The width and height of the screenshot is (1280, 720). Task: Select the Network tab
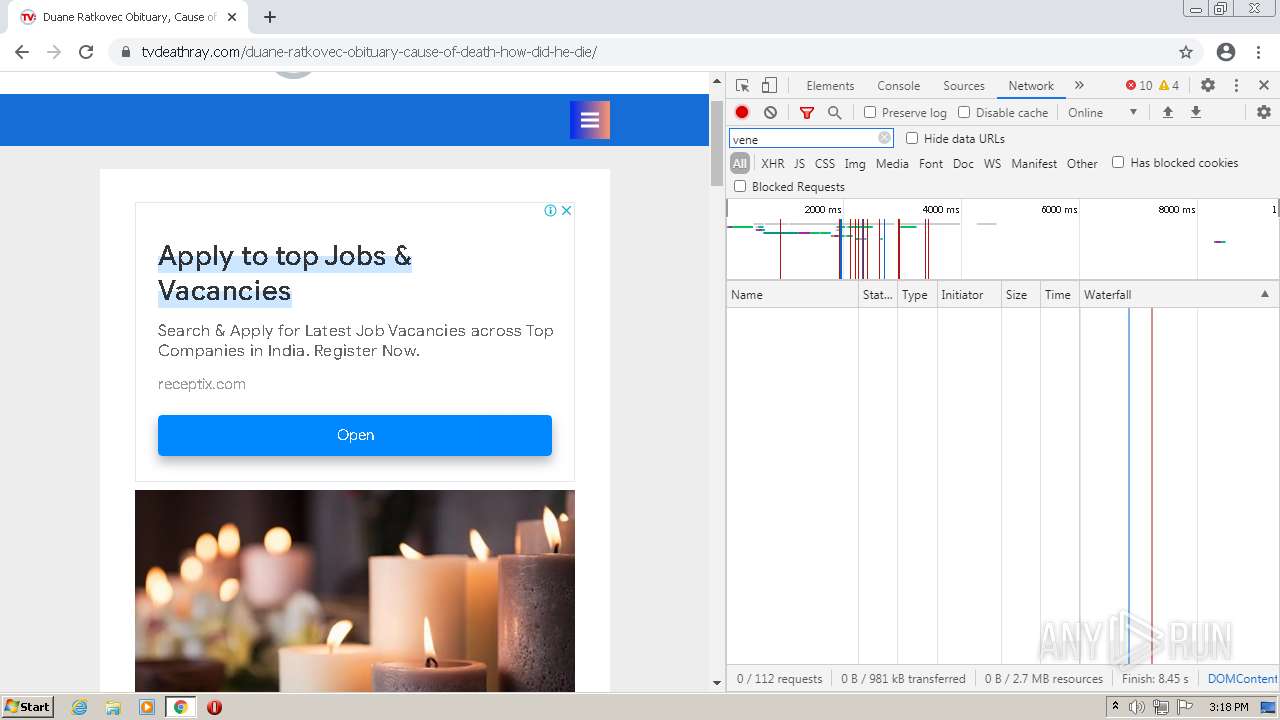pos(1031,86)
